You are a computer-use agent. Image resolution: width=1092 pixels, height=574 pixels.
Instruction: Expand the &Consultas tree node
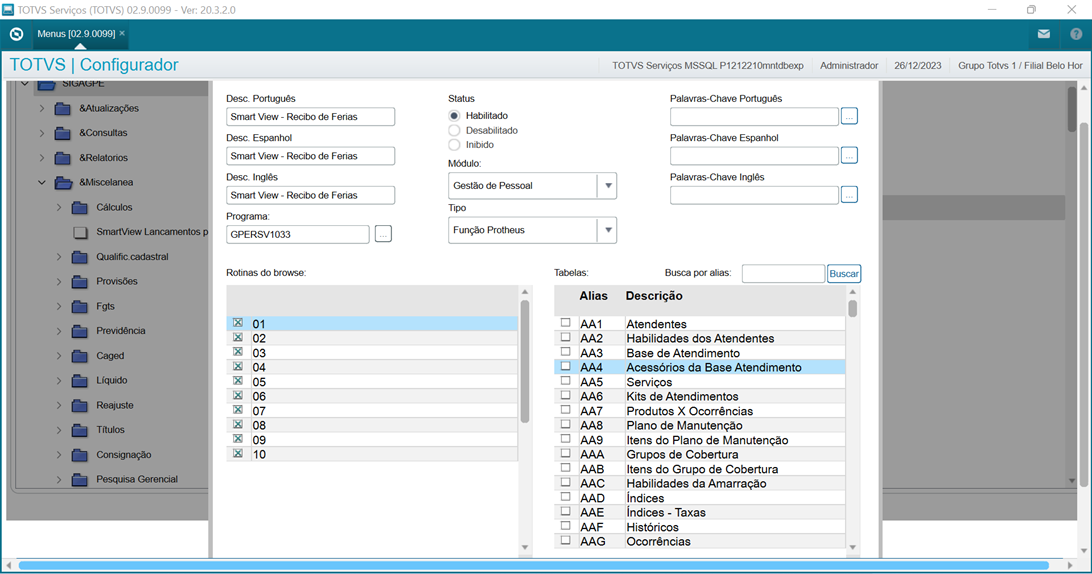(x=42, y=133)
